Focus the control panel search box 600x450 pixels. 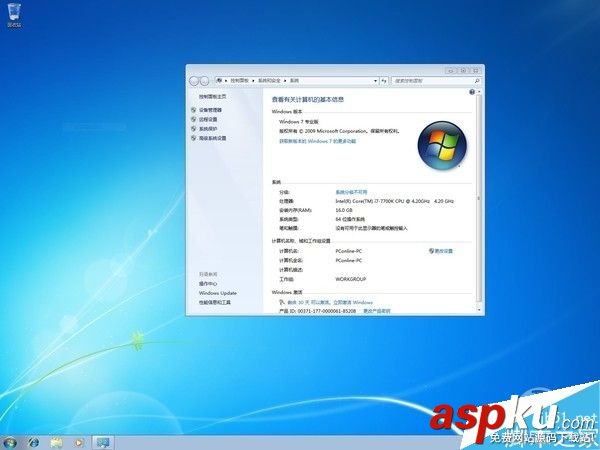coord(432,81)
